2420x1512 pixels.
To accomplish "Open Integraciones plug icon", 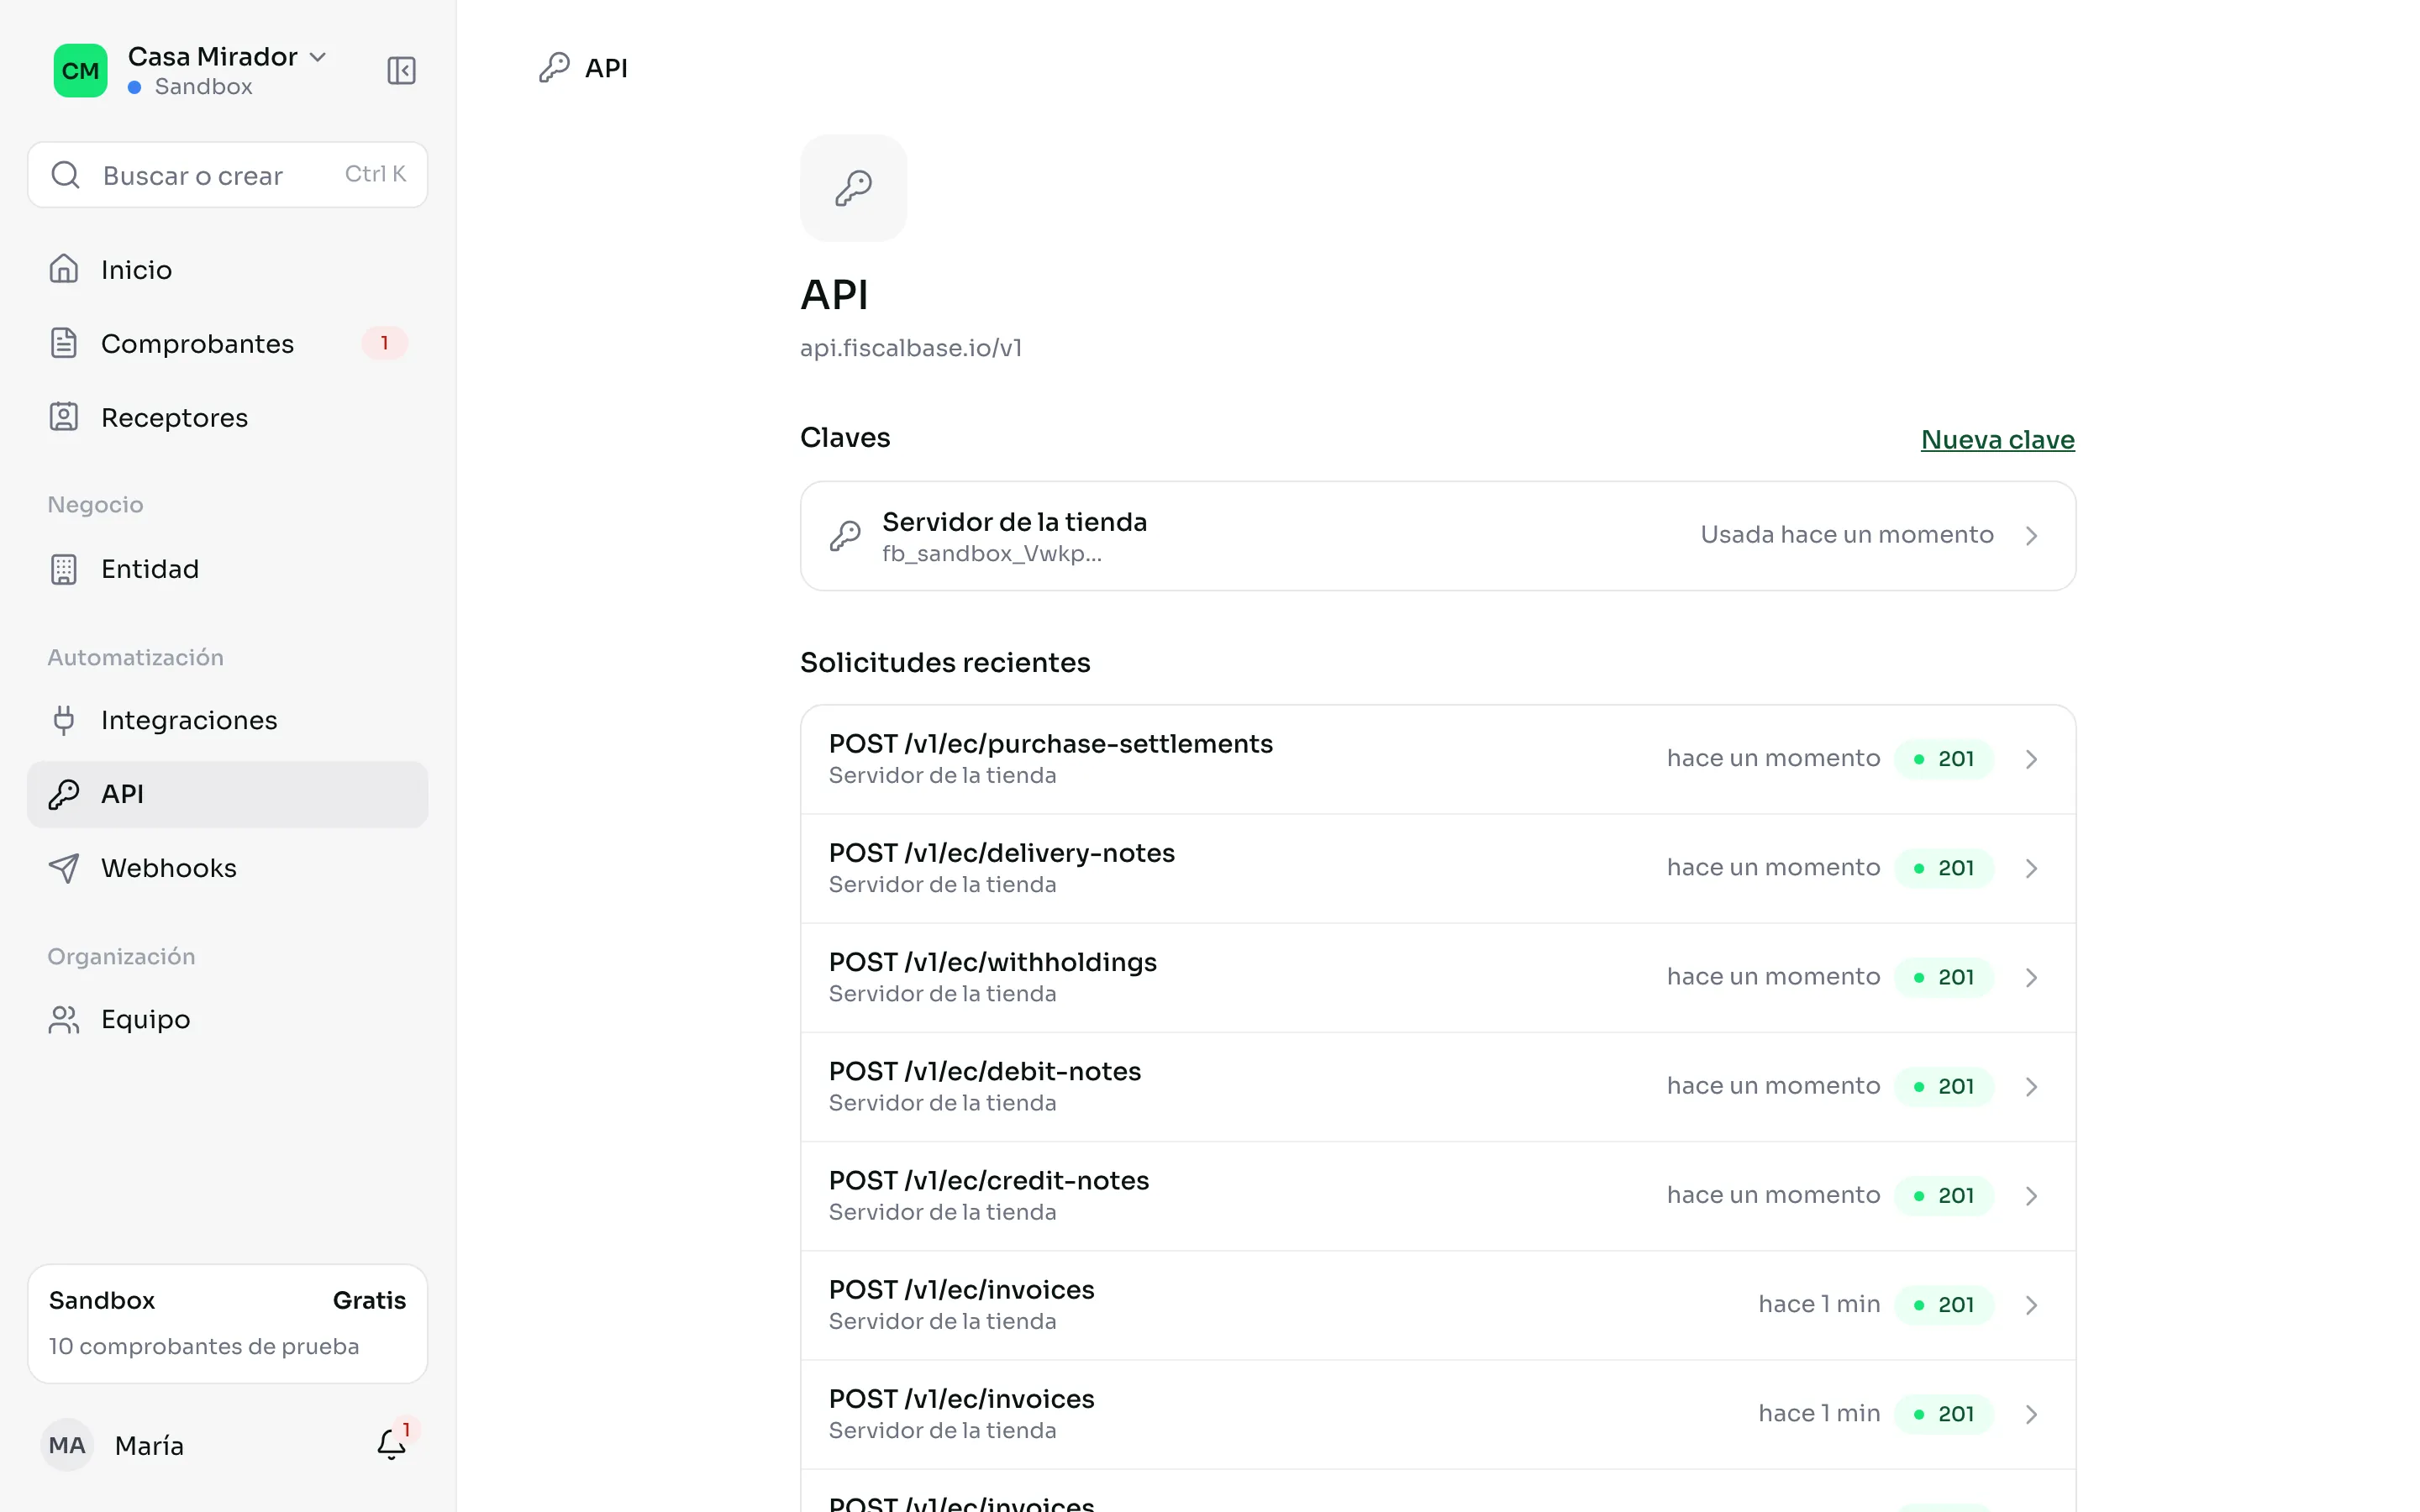I will tap(64, 720).
